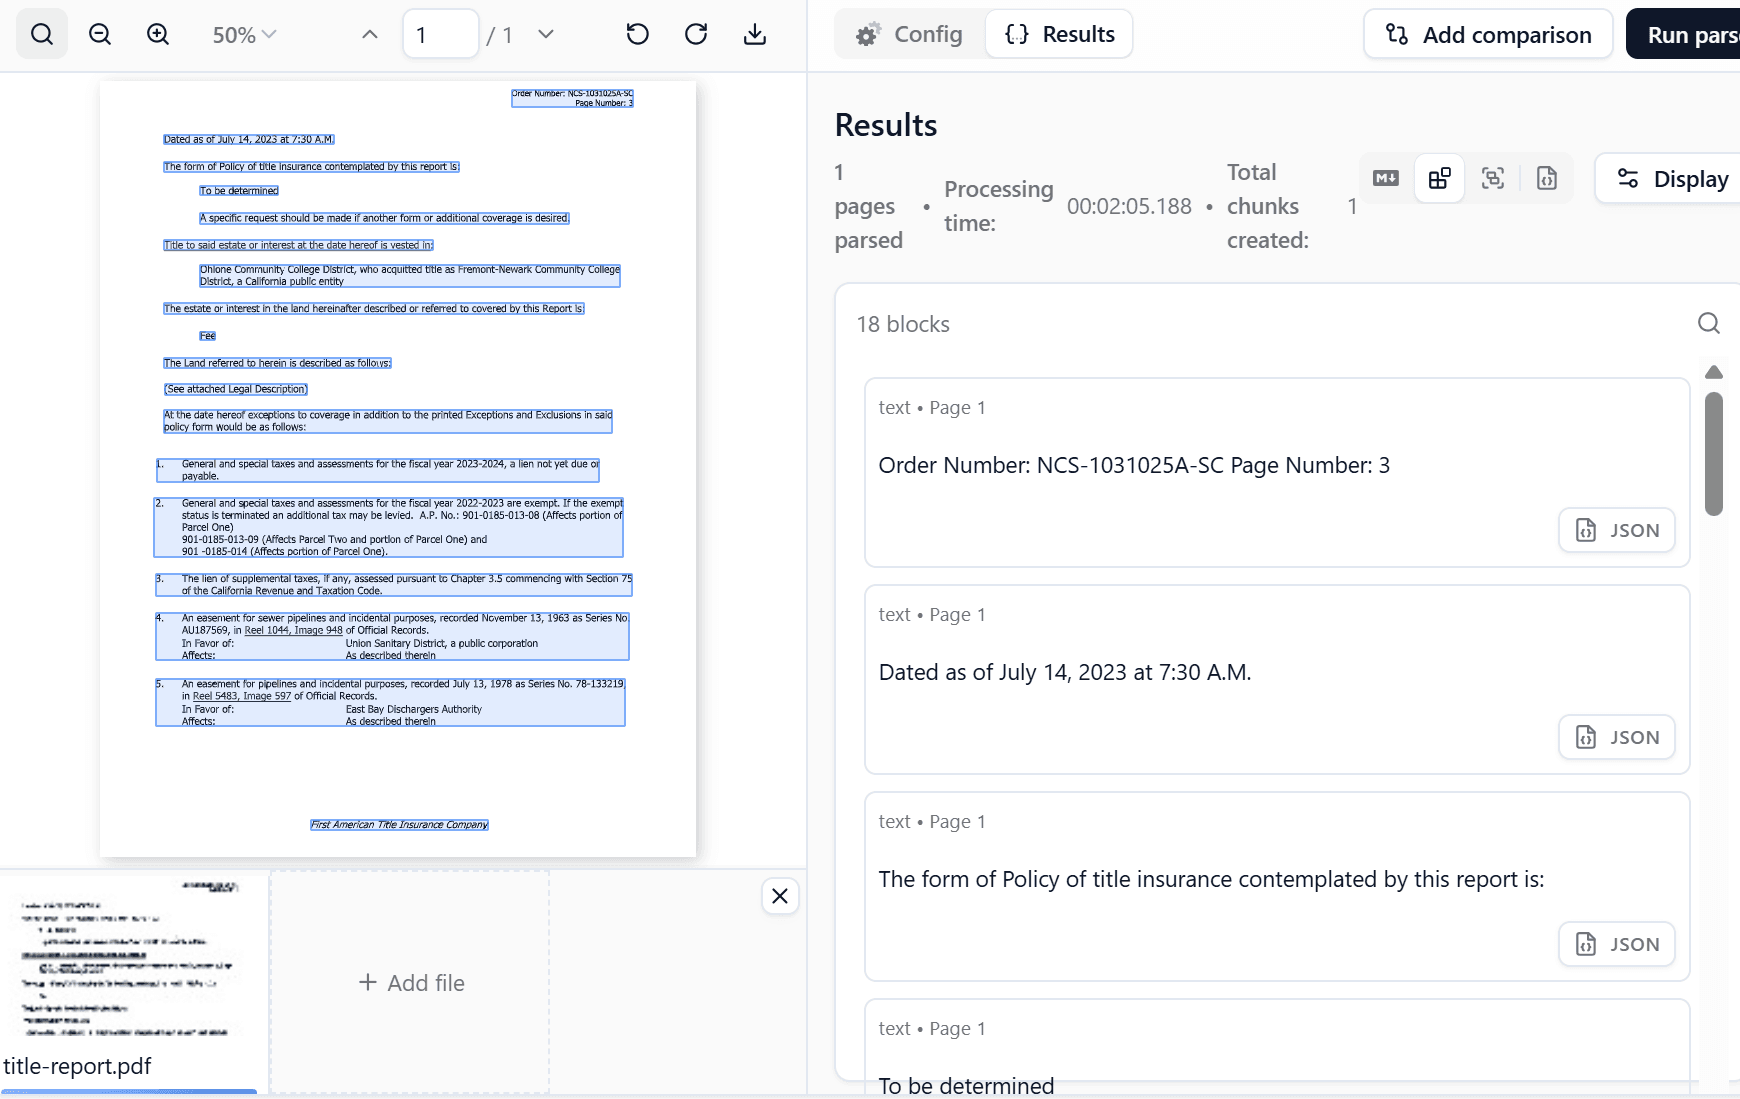The height and width of the screenshot is (1099, 1740).
Task: Rotate the document counterclockwise
Action: tap(637, 33)
